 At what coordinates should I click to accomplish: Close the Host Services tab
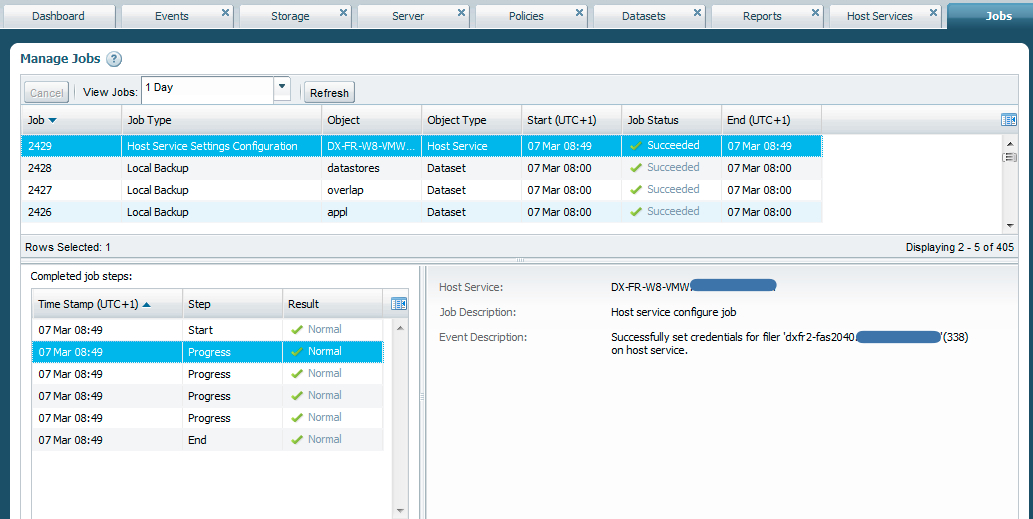coord(933,13)
